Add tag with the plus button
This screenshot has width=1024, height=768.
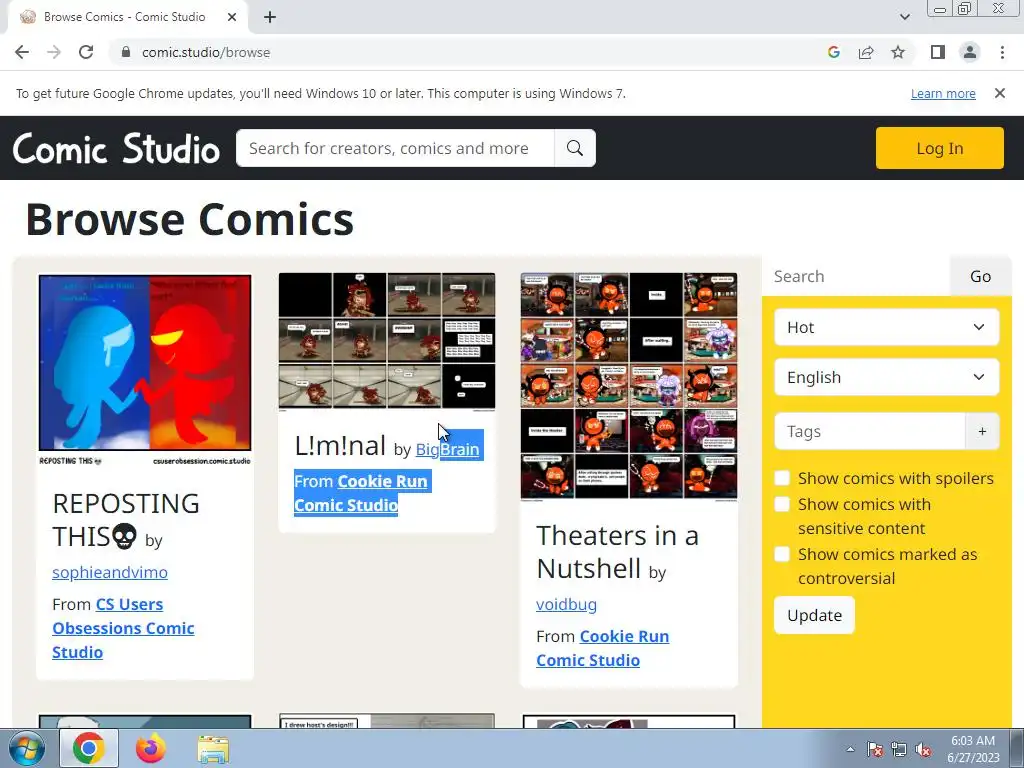click(982, 431)
